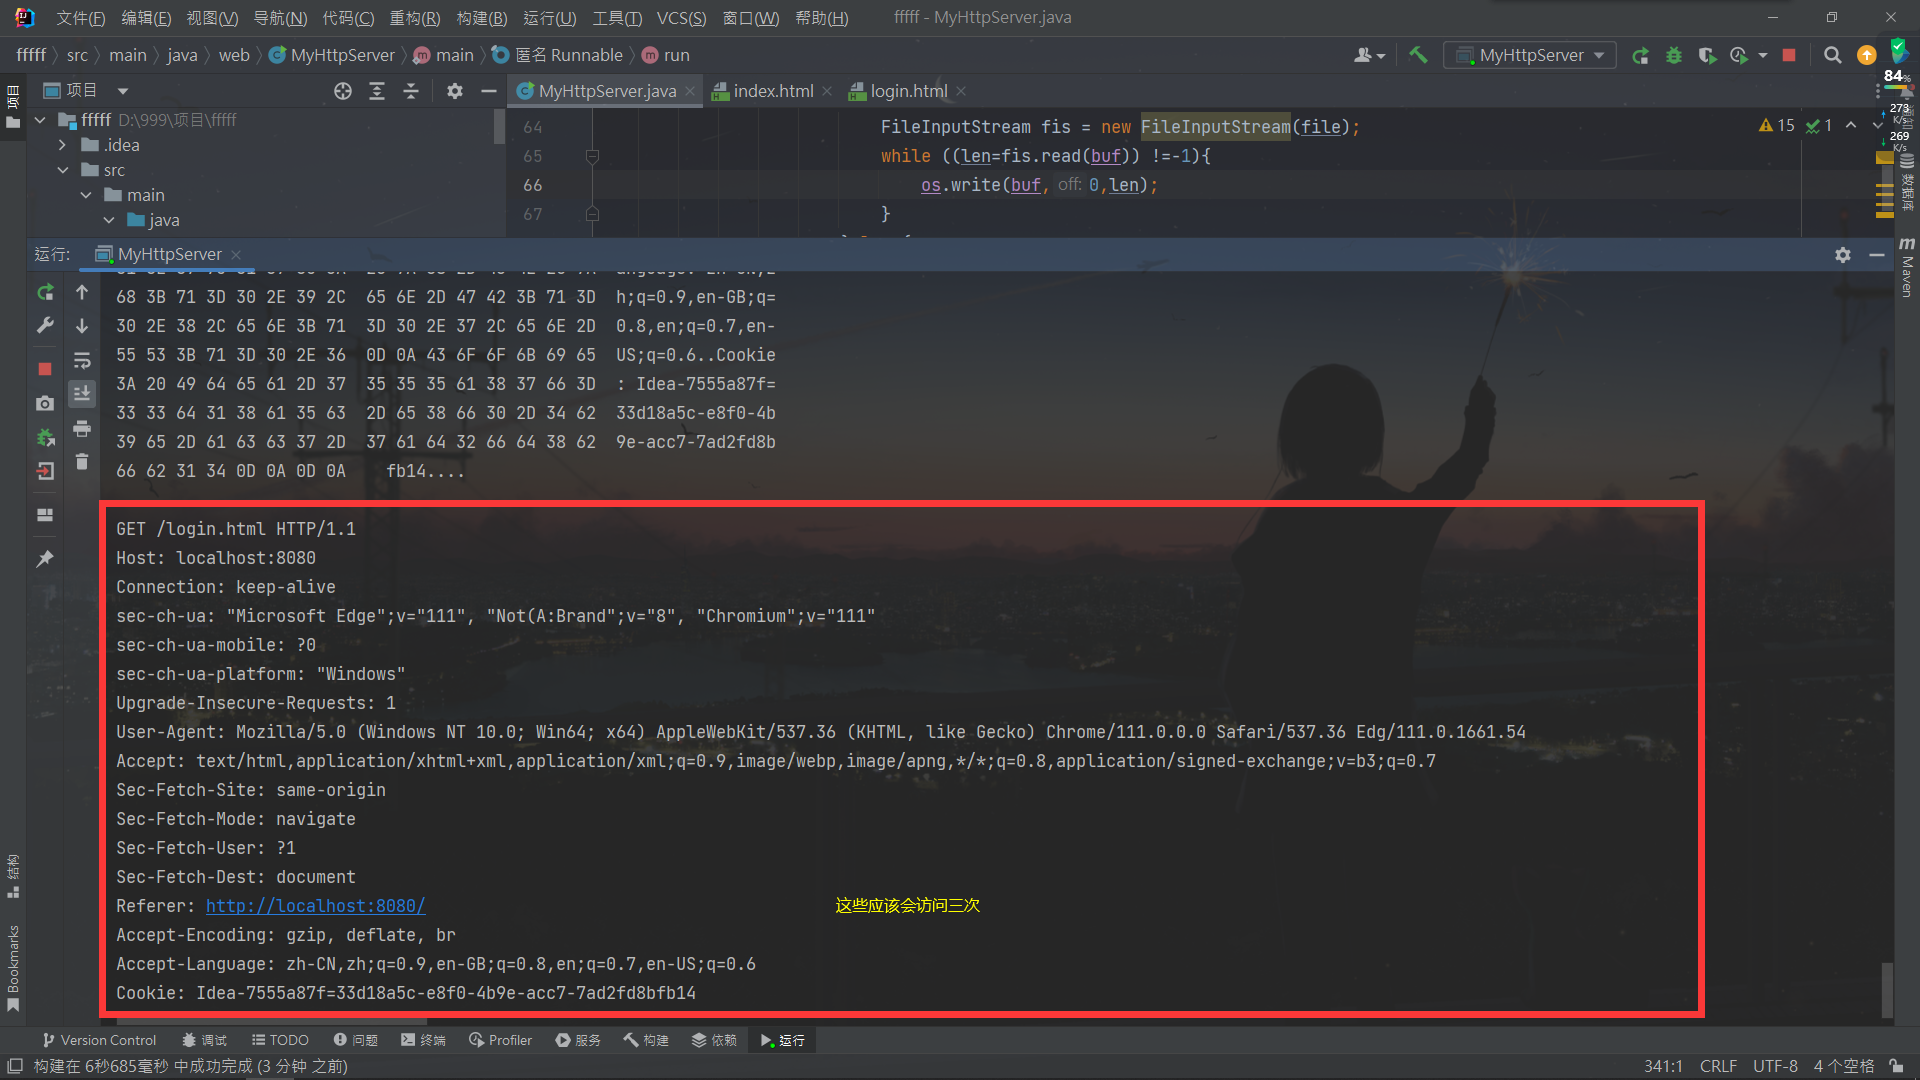Open the Profiler tool window button
The image size is (1920, 1080).
coord(500,1040)
